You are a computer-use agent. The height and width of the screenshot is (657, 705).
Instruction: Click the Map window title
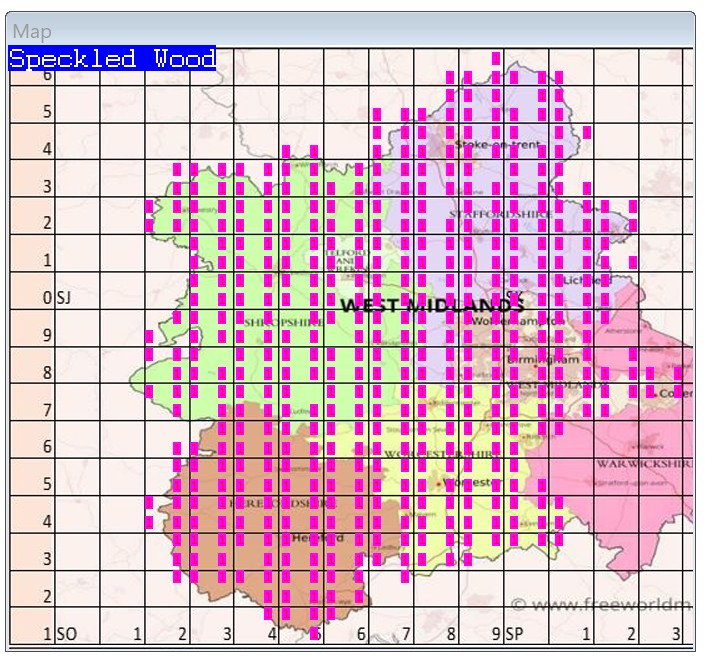pos(32,32)
